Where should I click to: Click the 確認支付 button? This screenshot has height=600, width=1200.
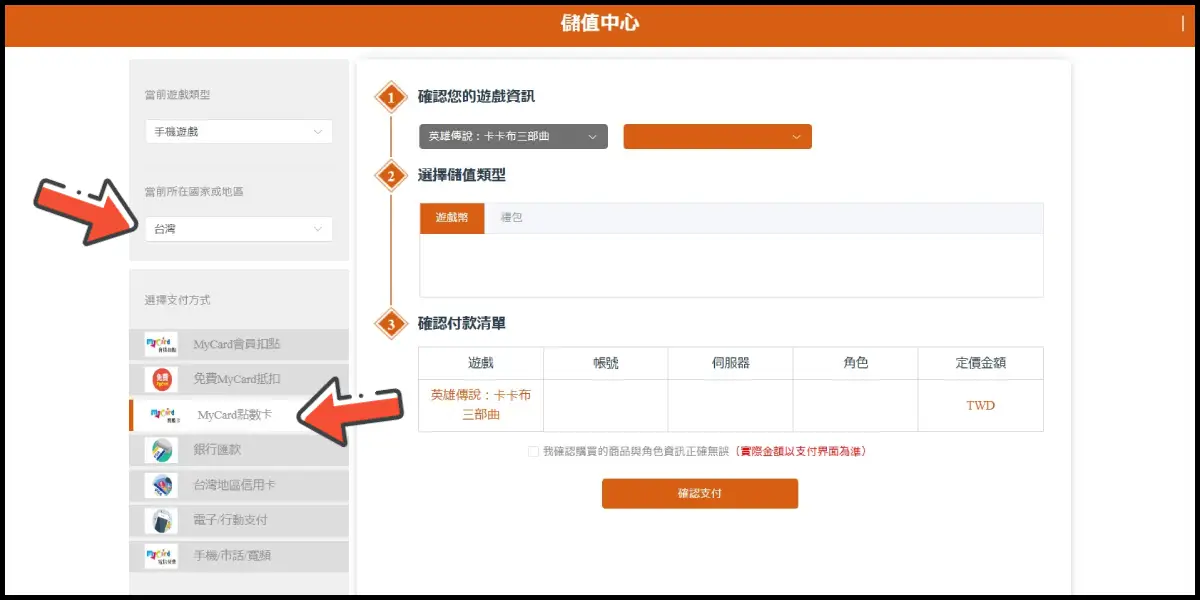(700, 493)
